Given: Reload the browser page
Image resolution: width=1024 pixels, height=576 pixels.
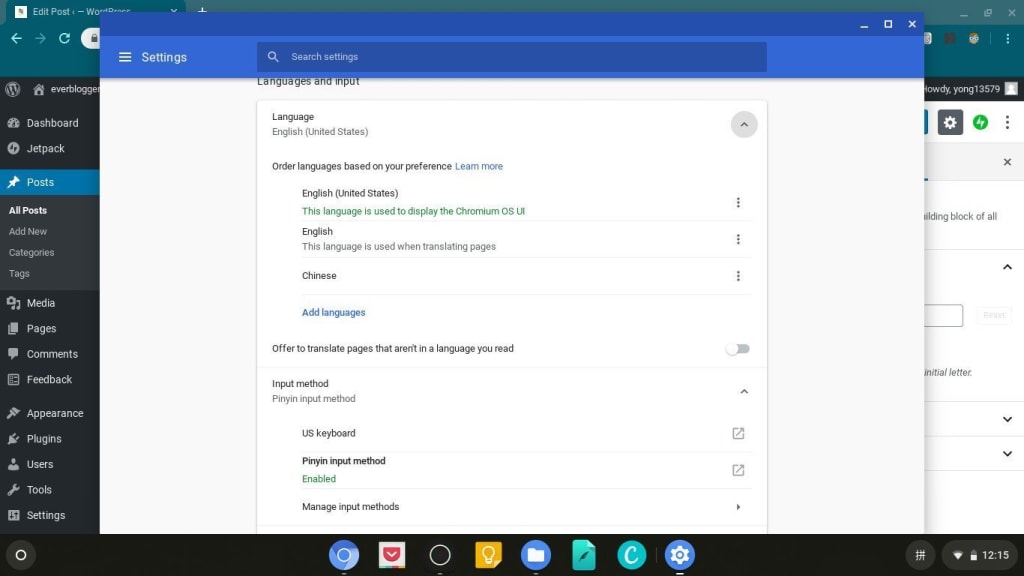Looking at the screenshot, I should [x=64, y=39].
